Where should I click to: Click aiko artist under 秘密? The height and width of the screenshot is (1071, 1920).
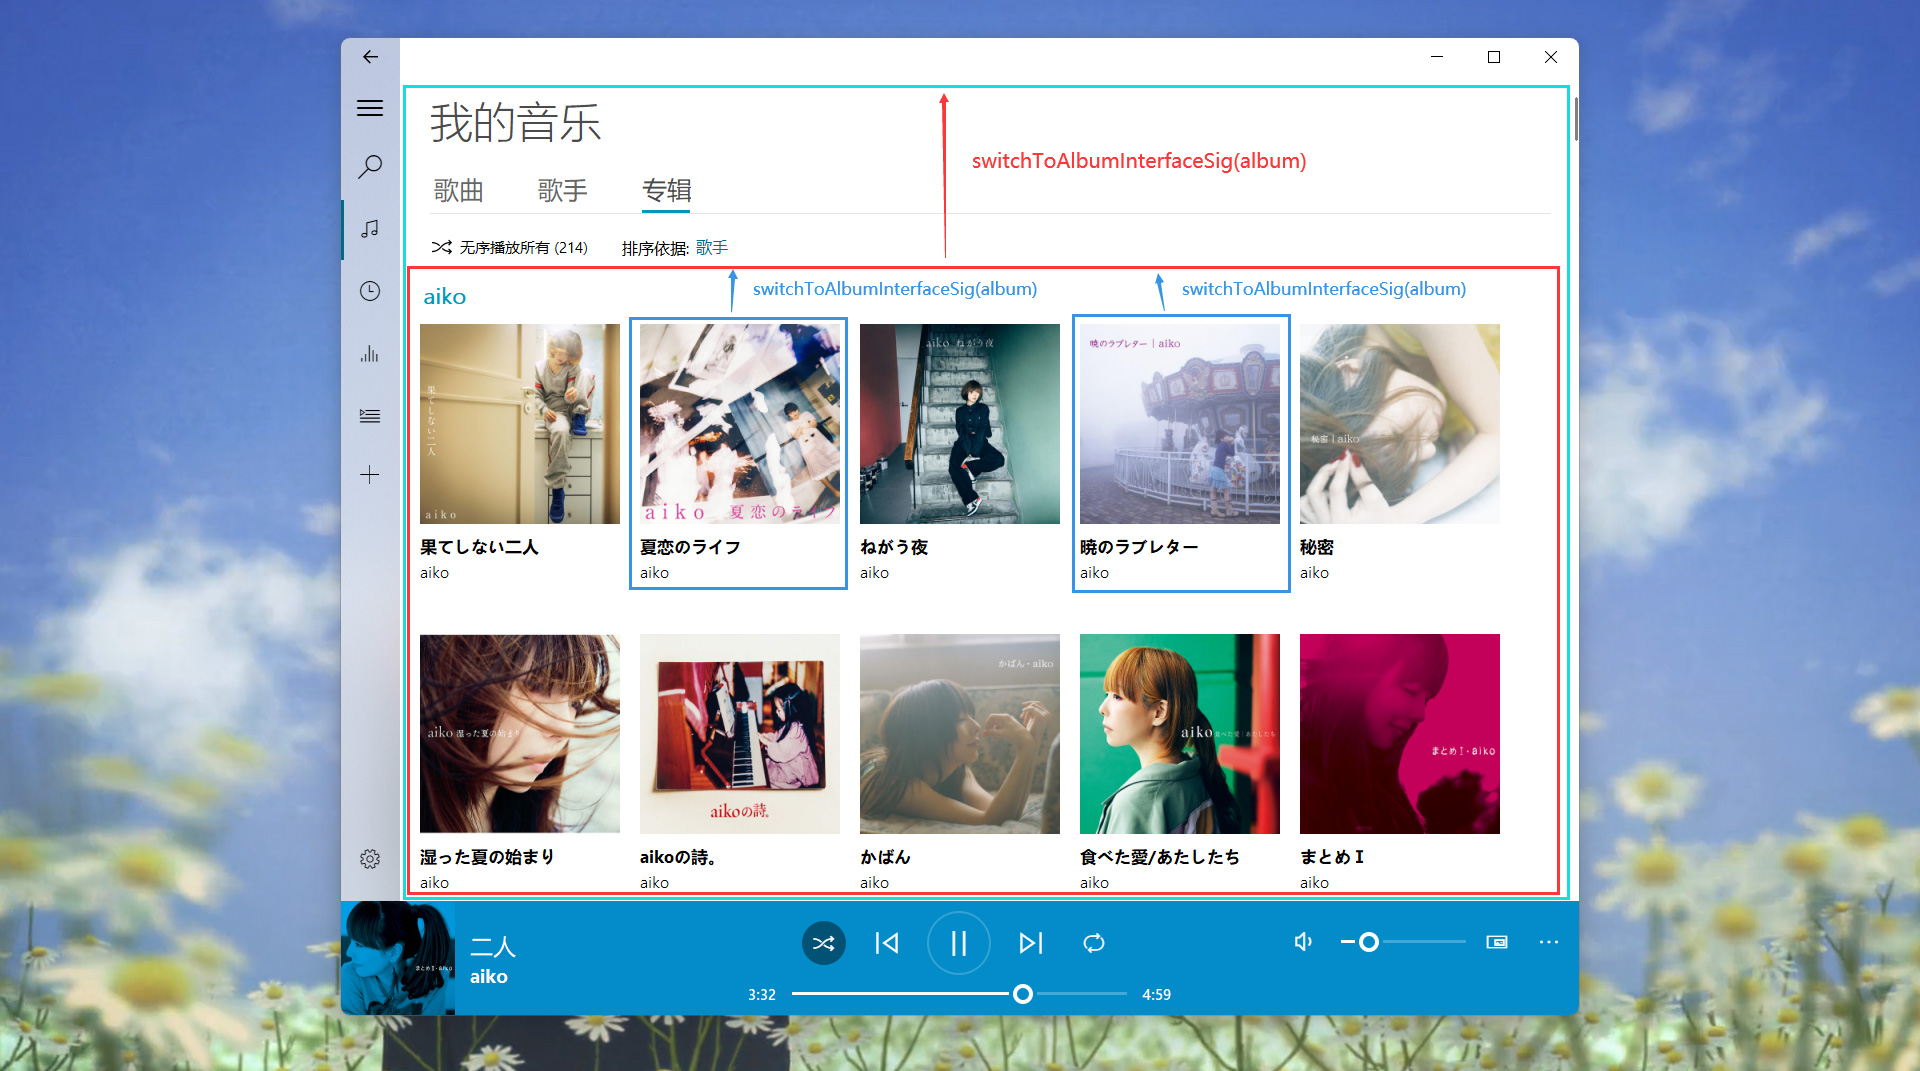click(x=1315, y=573)
